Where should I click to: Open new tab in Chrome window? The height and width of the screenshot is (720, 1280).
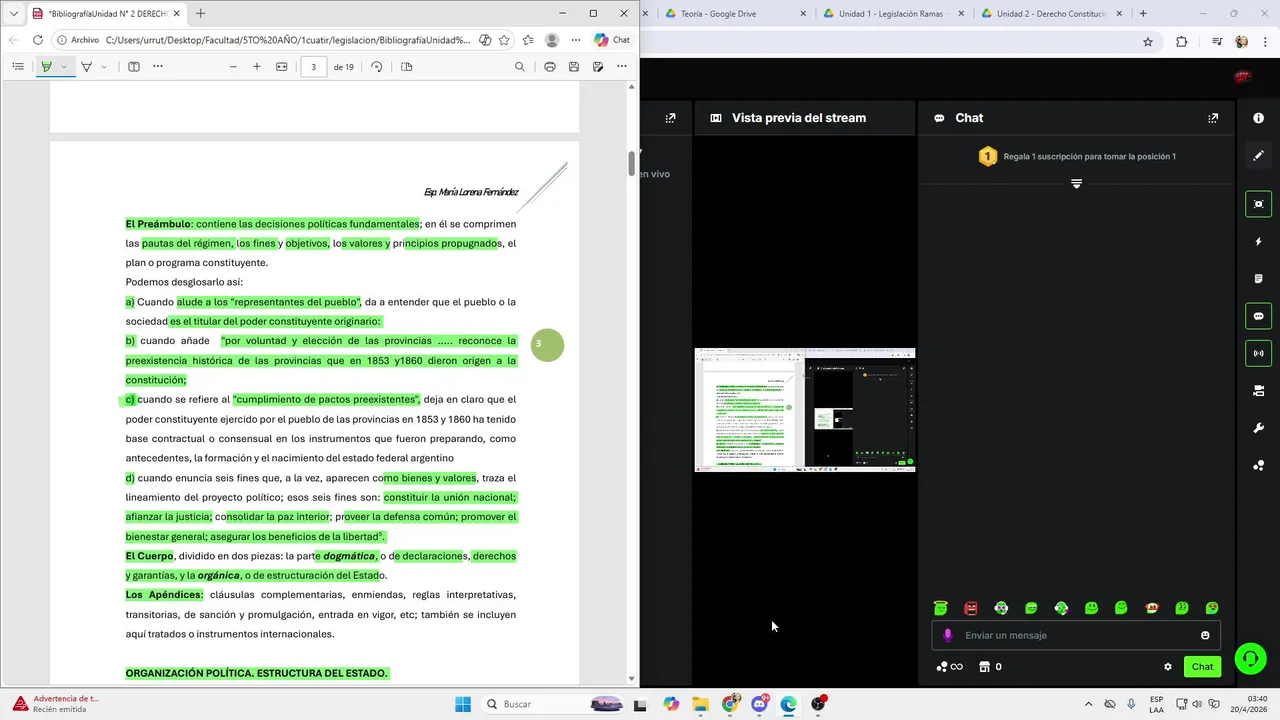tap(1143, 14)
